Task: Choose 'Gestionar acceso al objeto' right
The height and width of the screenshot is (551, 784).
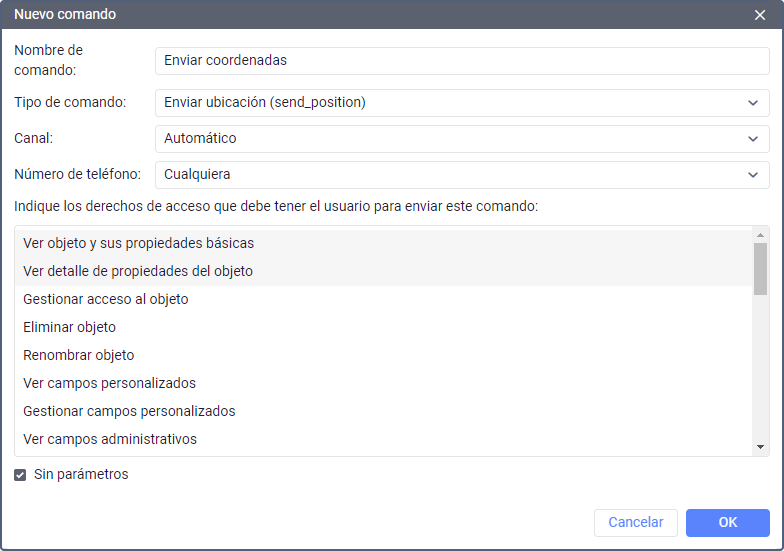Action: point(106,299)
